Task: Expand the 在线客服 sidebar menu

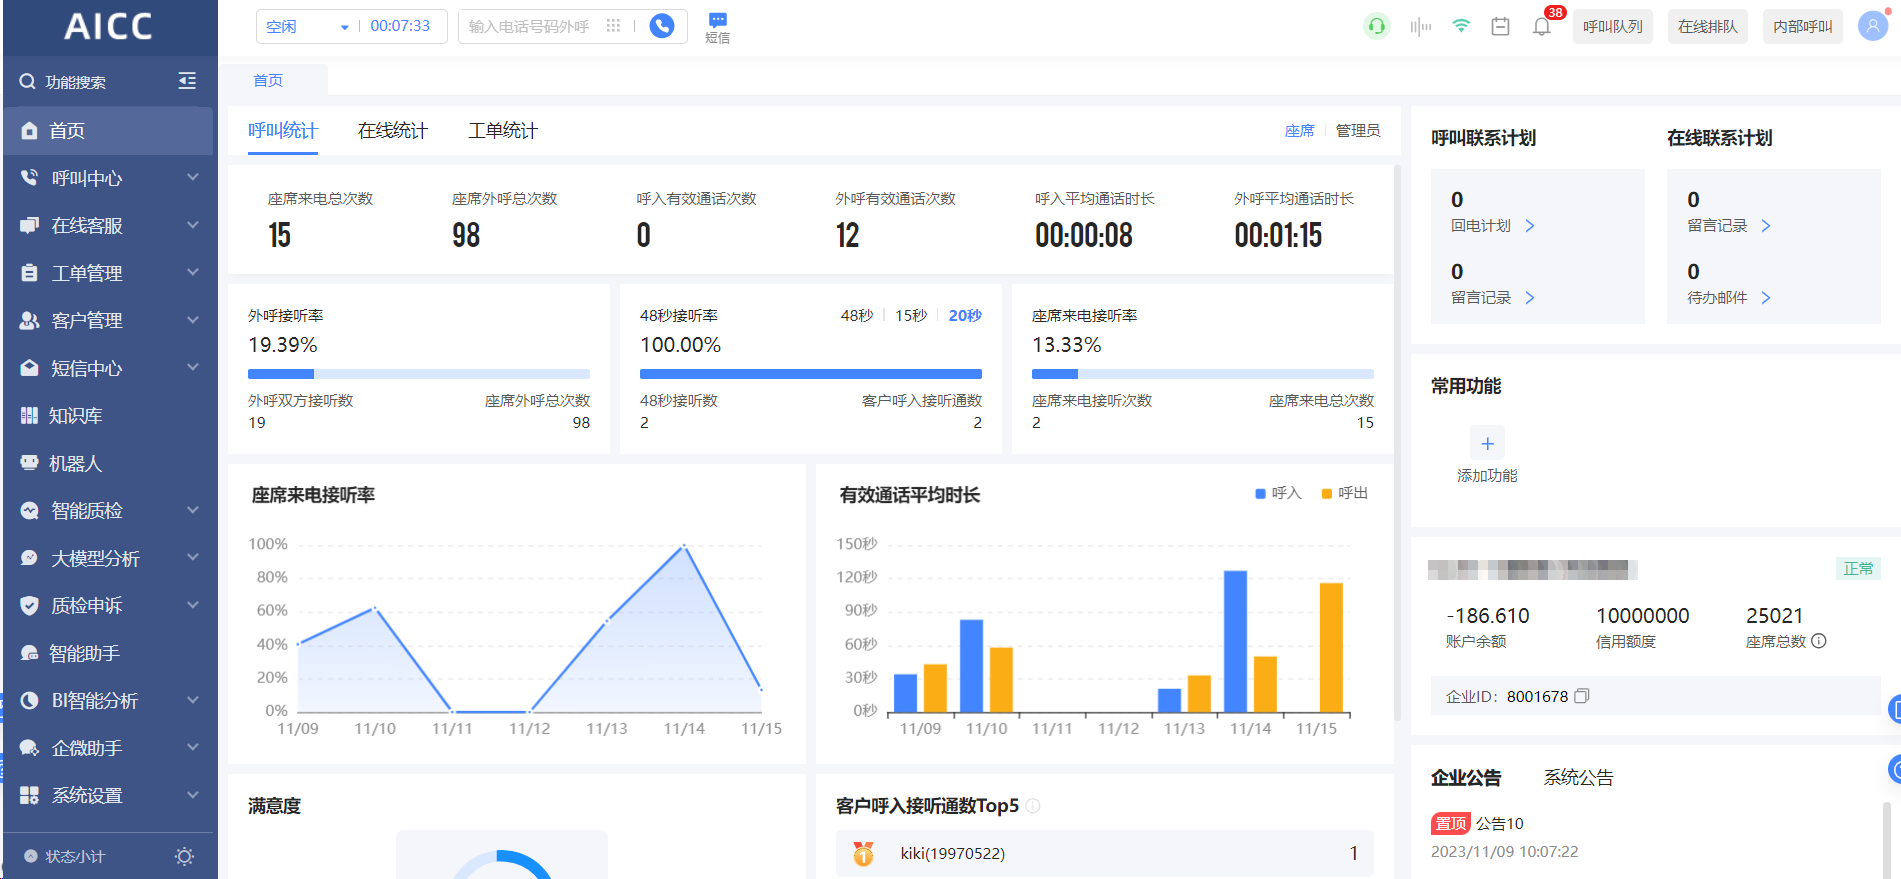Action: 108,225
